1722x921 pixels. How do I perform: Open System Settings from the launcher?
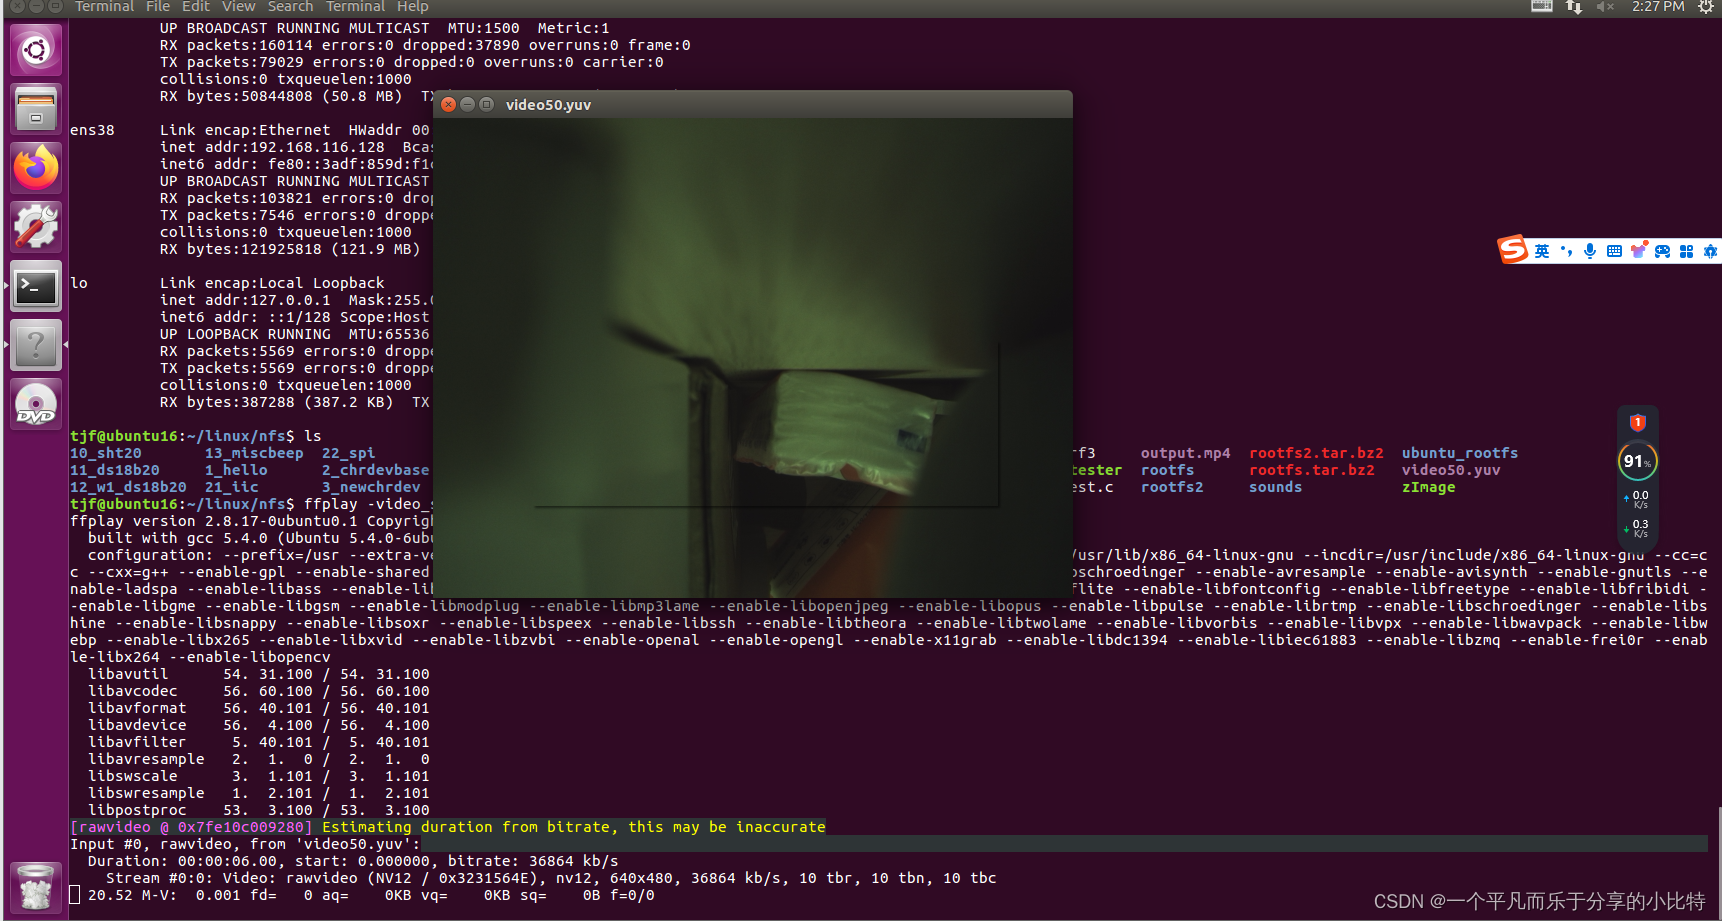click(x=36, y=227)
